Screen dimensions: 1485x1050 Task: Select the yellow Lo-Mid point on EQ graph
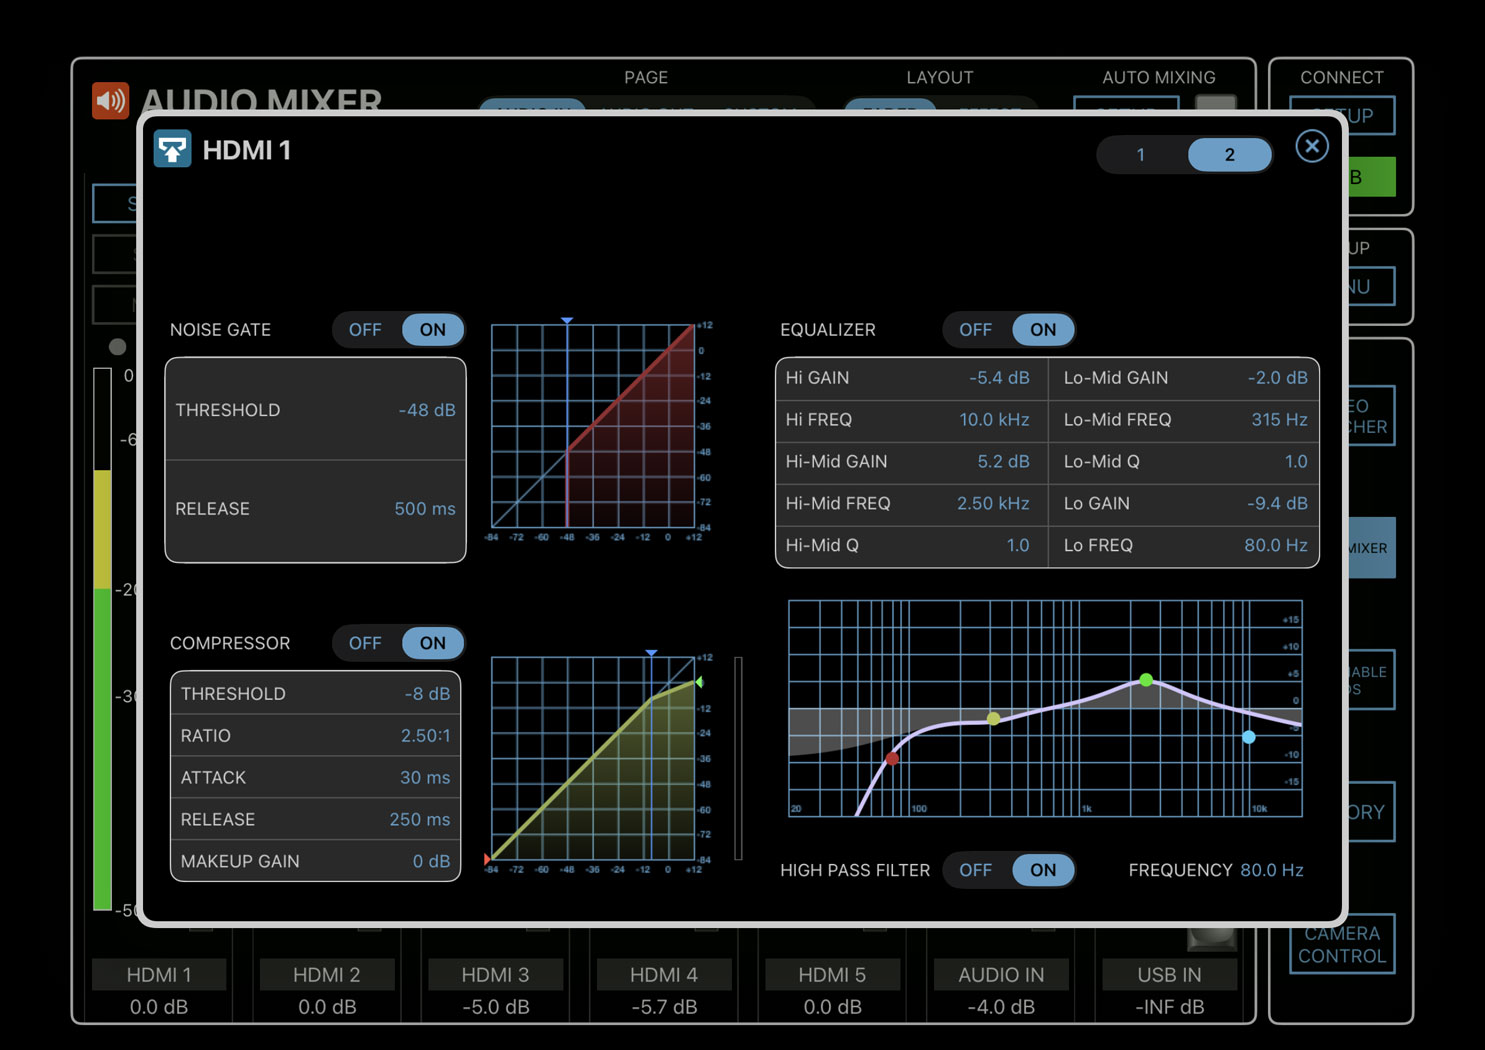coord(993,718)
